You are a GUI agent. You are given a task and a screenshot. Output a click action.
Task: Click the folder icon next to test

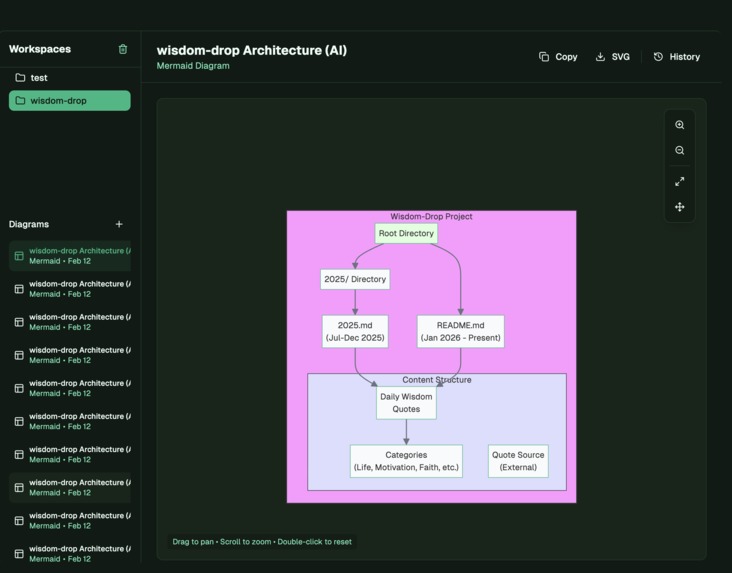tap(20, 78)
